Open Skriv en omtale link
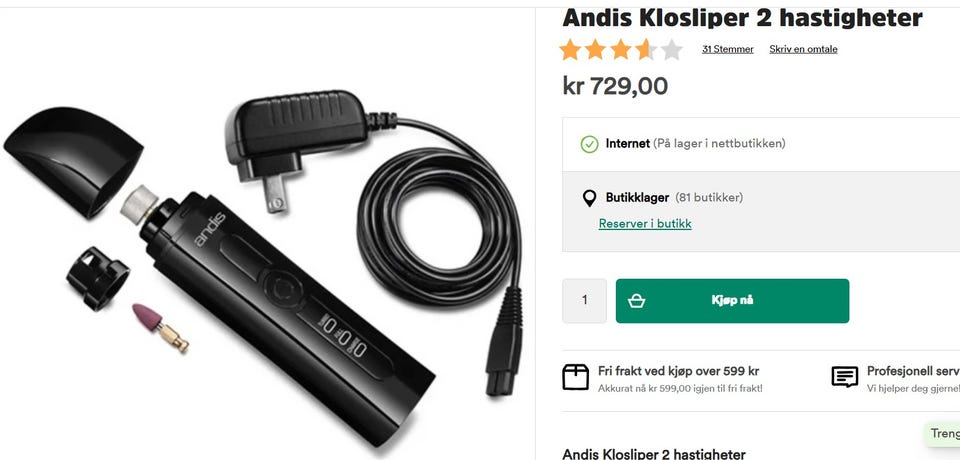960x460 pixels. [x=803, y=49]
